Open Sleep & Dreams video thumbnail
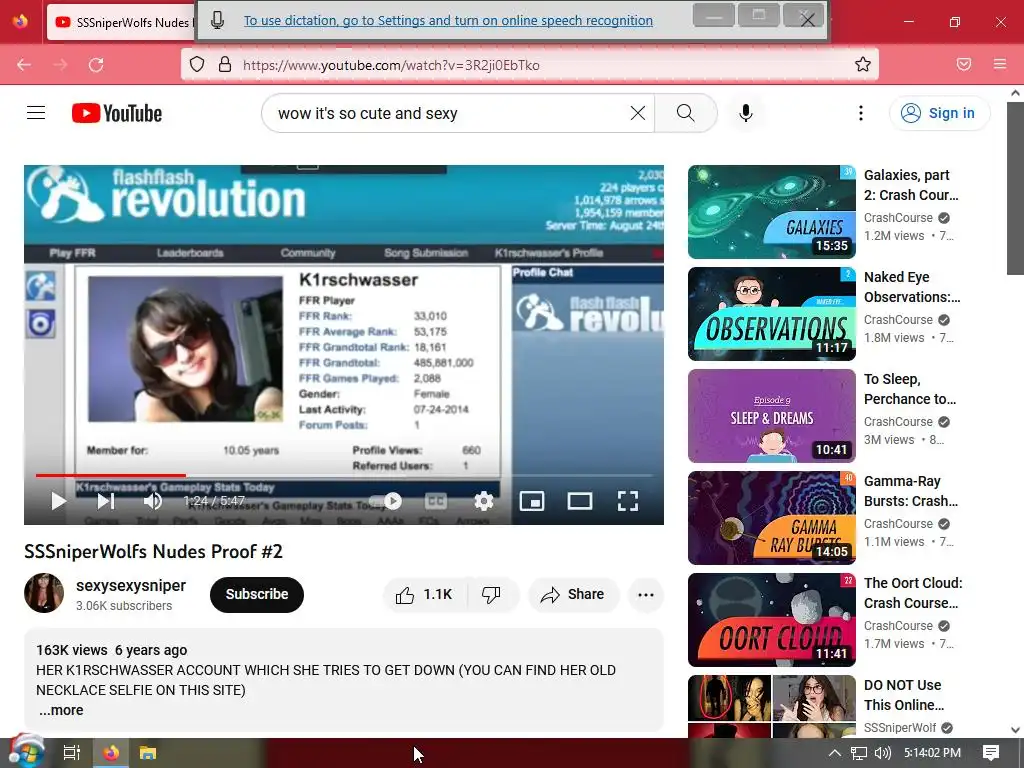Viewport: 1024px width, 768px height. click(772, 416)
